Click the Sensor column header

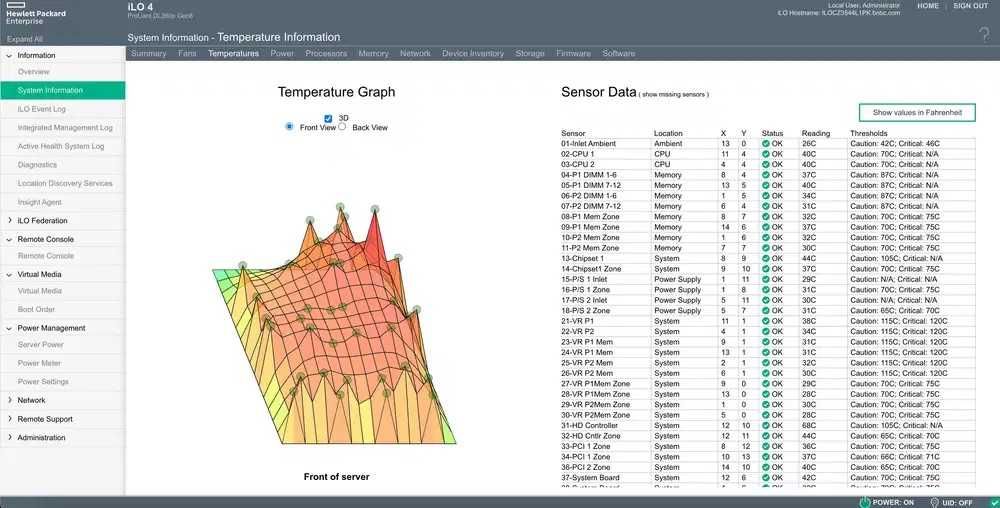click(573, 133)
